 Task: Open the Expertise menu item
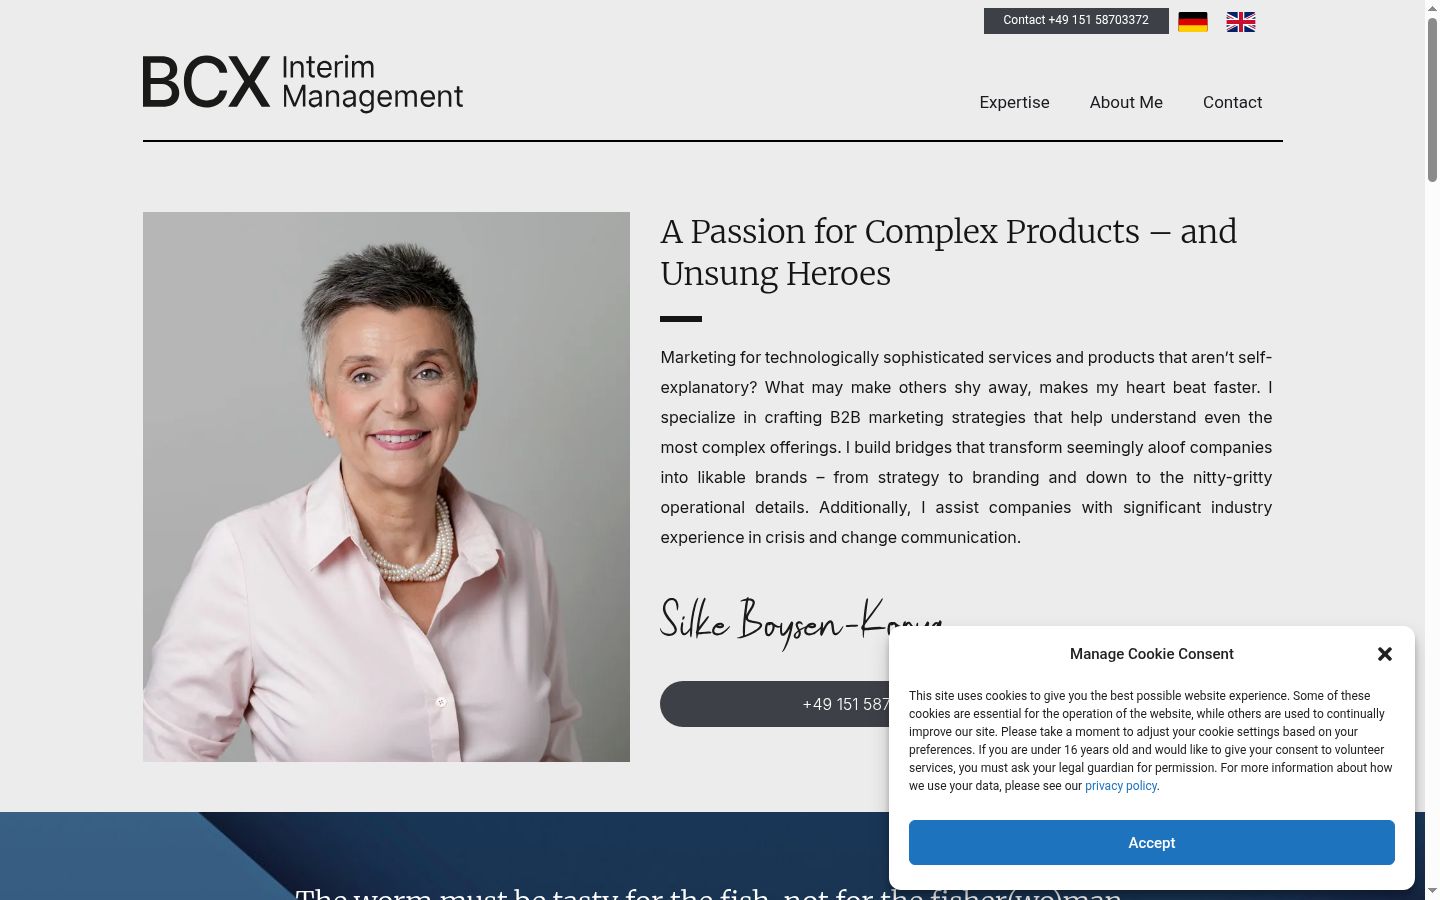click(1014, 102)
